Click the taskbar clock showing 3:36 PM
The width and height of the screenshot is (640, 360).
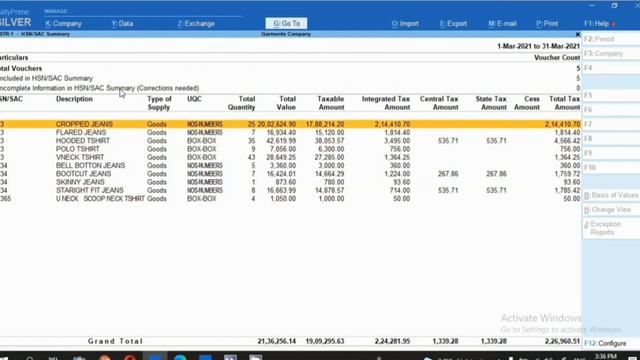pyautogui.click(x=605, y=356)
